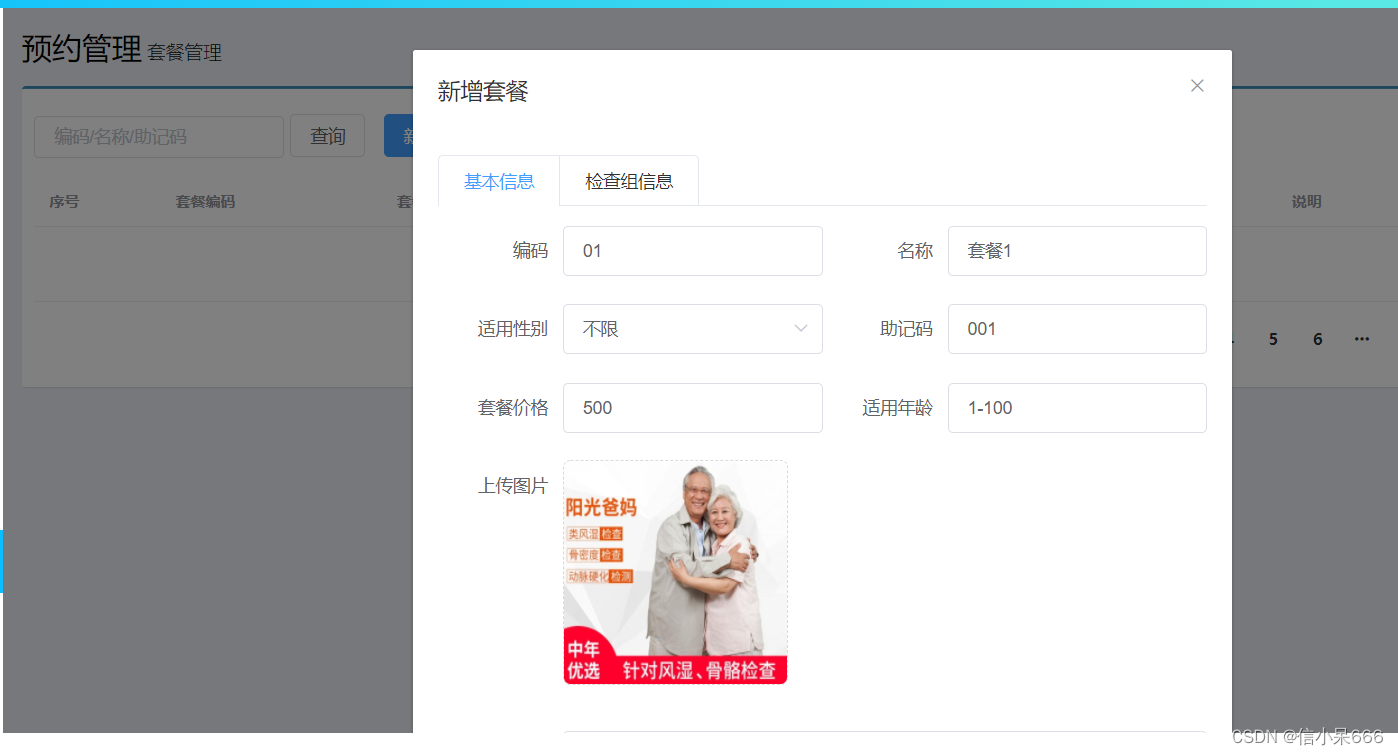Click the chevron arrow on 适用性别 selector
This screenshot has width=1398, height=755.
800,328
